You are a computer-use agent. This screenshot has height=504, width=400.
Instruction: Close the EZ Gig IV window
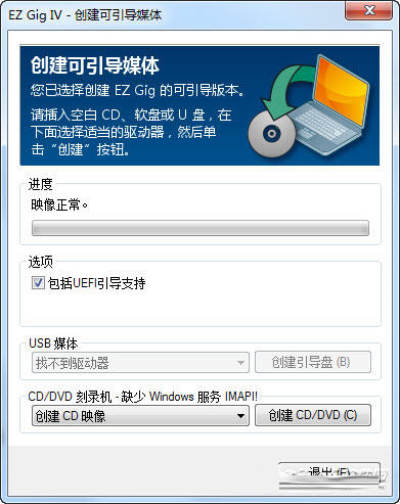tap(368, 11)
